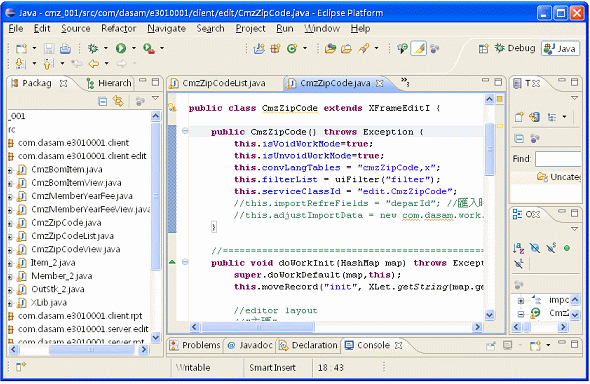The height and width of the screenshot is (384, 590).
Task: Toggle Link with Editor in Package Explorer
Action: (x=119, y=101)
